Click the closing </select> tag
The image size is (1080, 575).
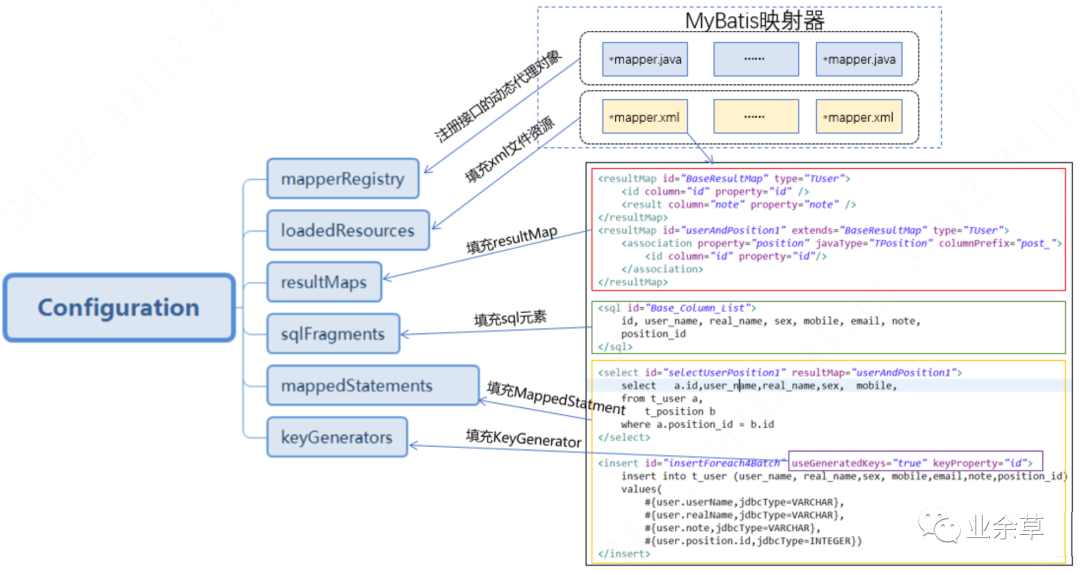tap(624, 437)
